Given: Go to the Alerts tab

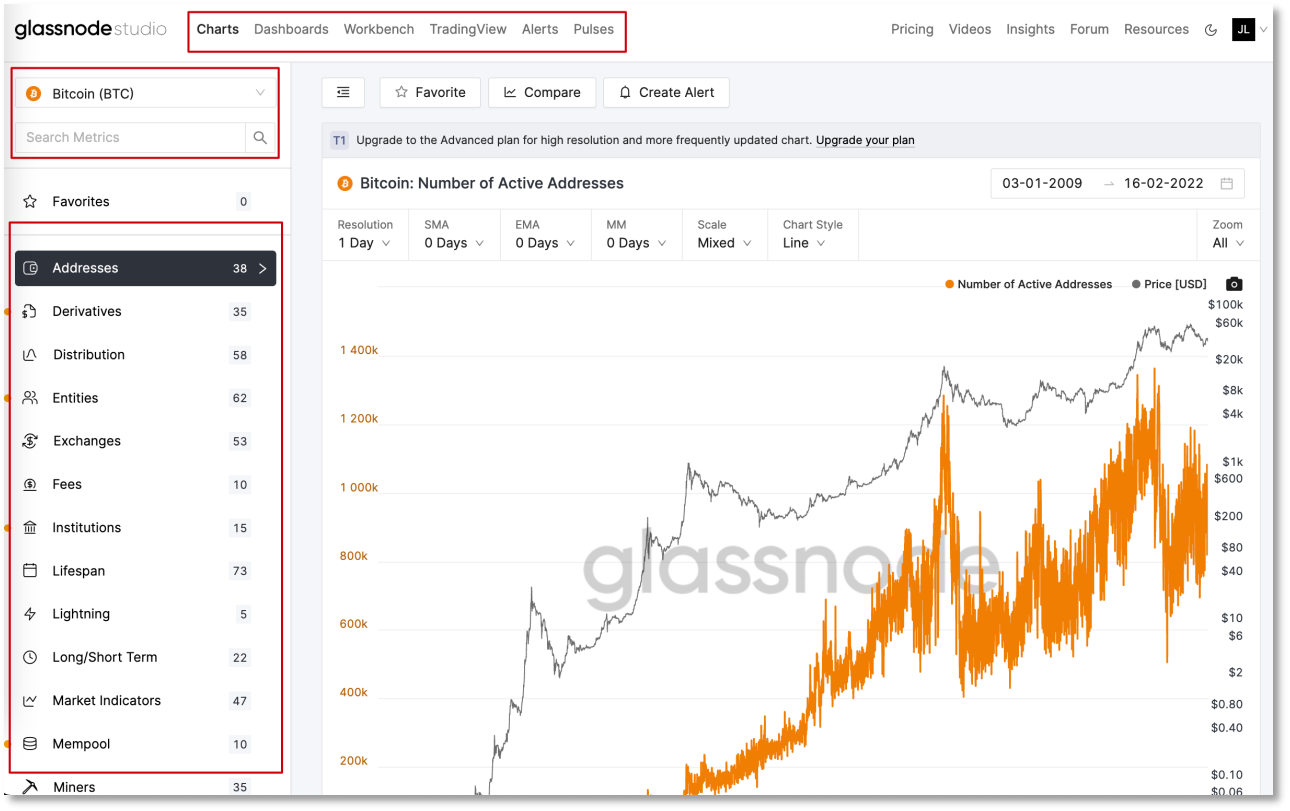Looking at the screenshot, I should click(x=540, y=29).
